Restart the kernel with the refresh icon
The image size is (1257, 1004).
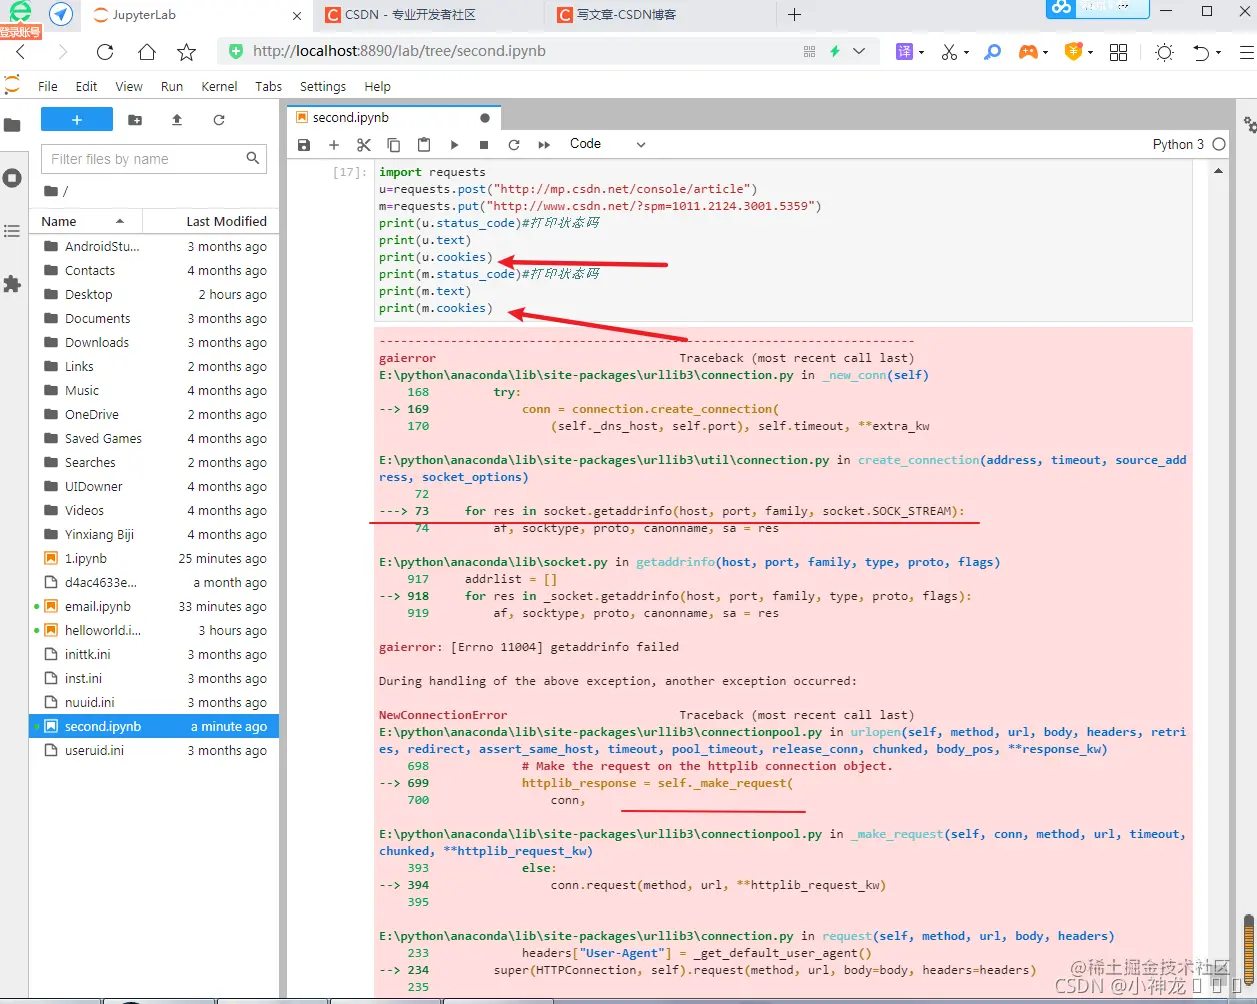pos(514,145)
